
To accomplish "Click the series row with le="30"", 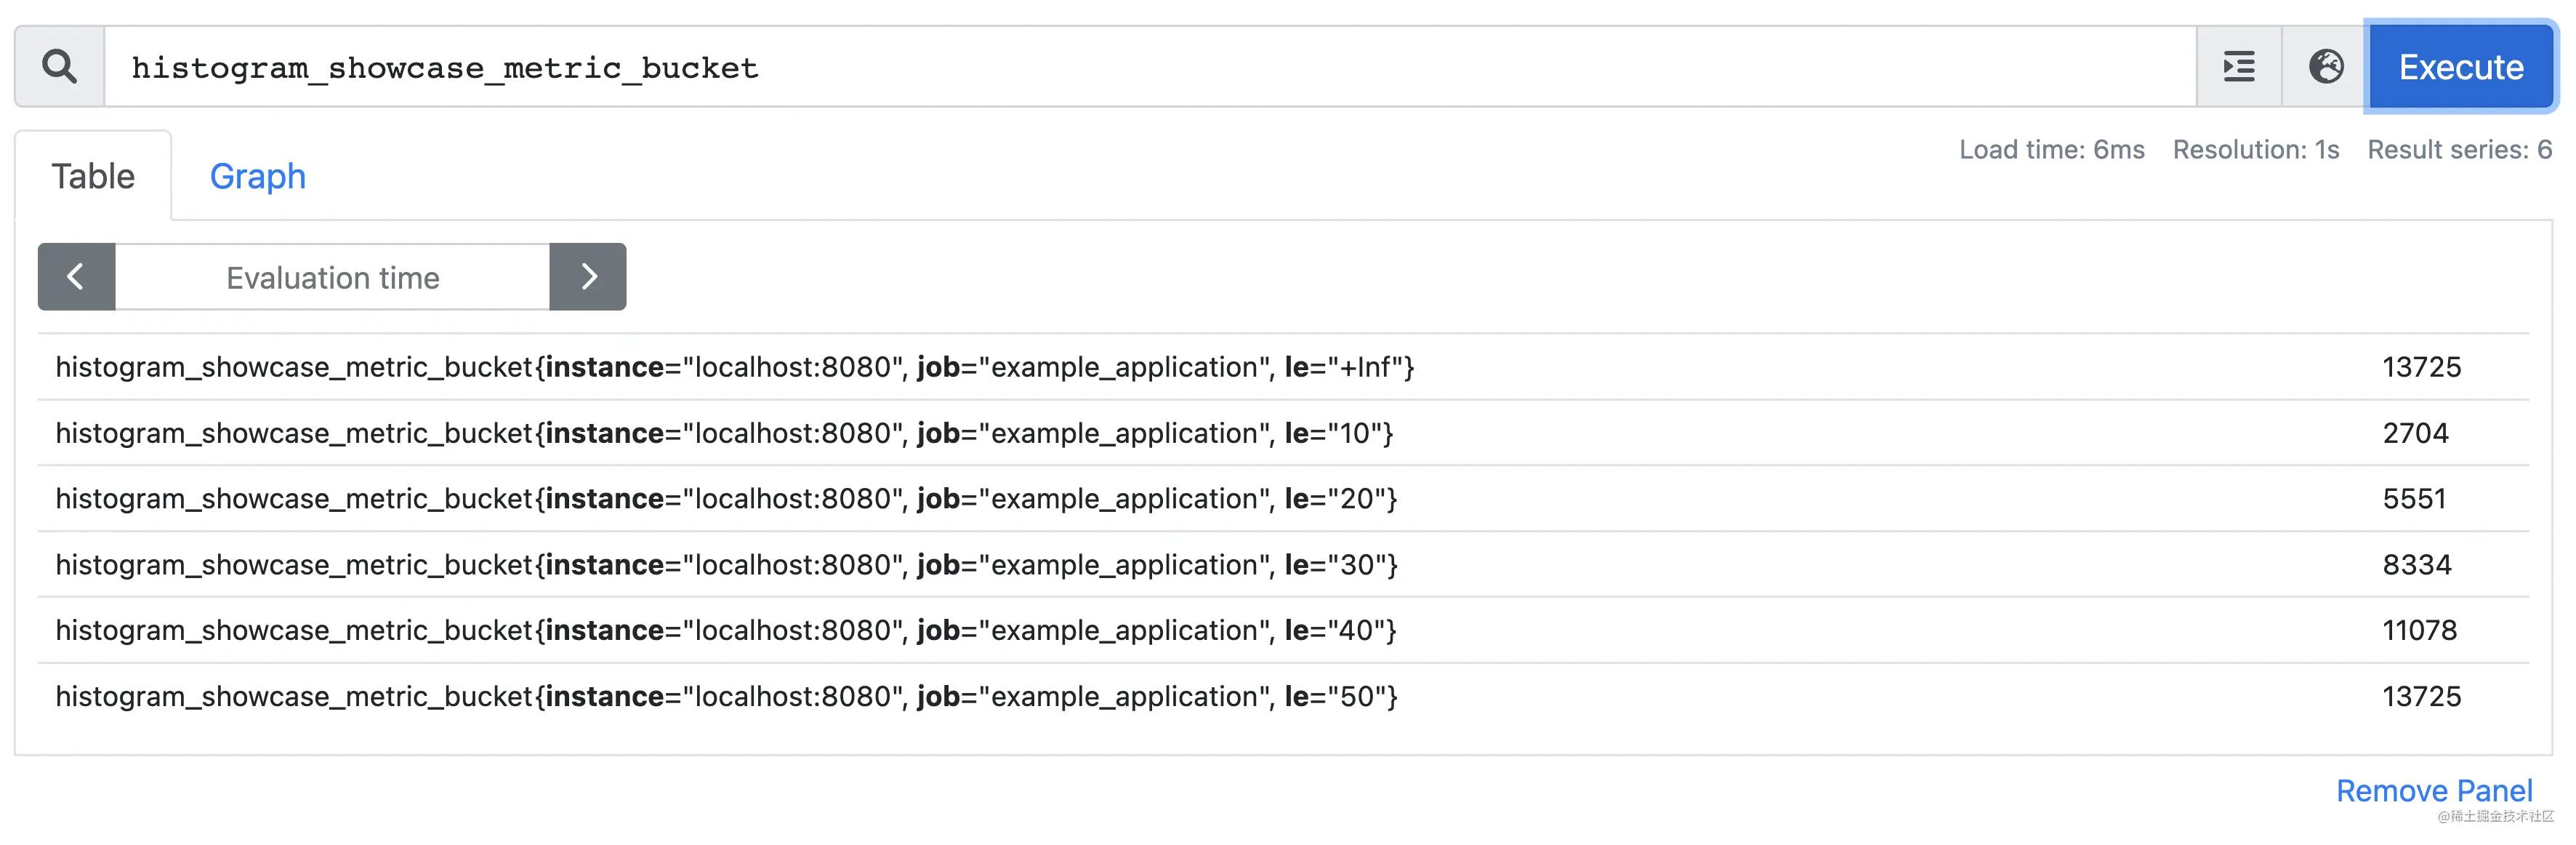I will tap(726, 564).
